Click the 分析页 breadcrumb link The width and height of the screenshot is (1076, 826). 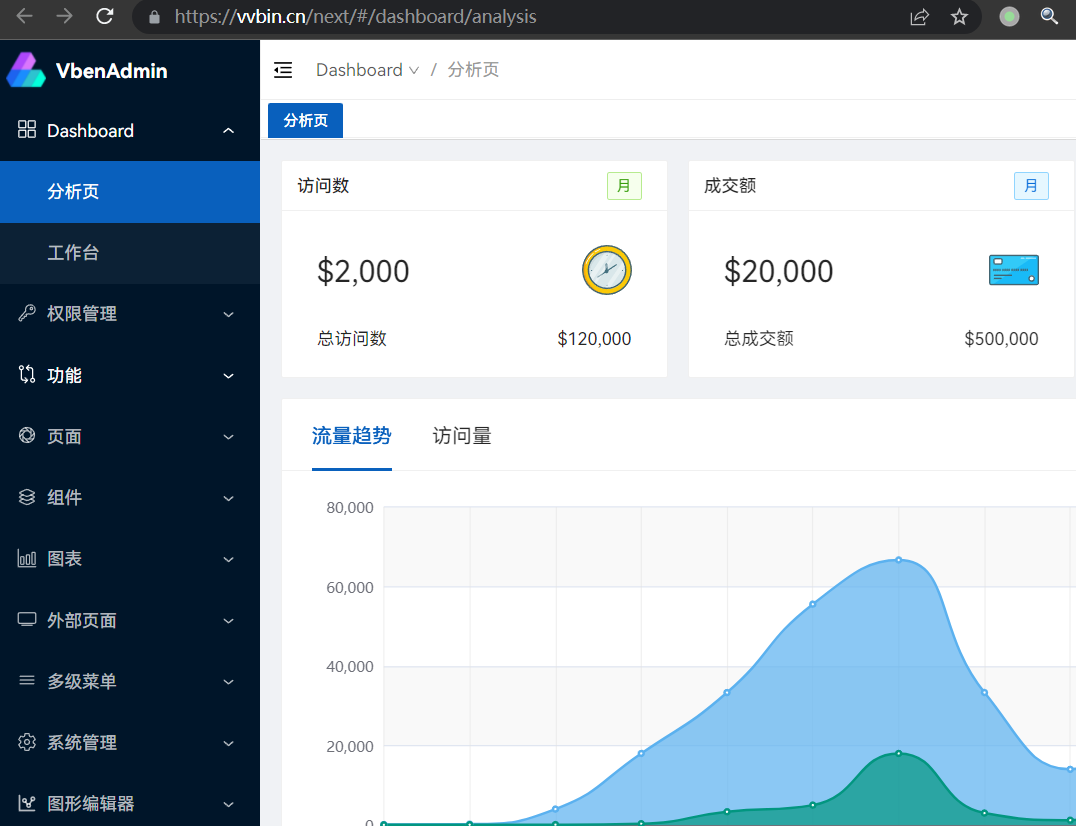[472, 69]
